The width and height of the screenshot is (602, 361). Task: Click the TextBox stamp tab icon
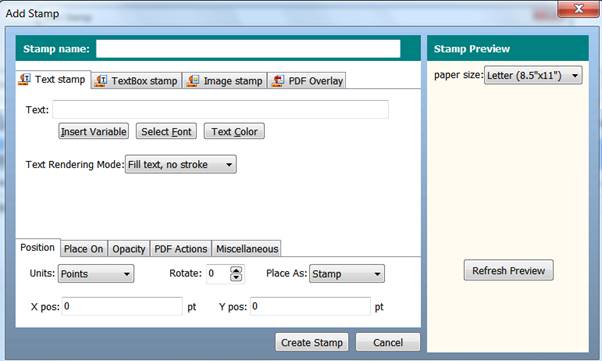tap(101, 81)
